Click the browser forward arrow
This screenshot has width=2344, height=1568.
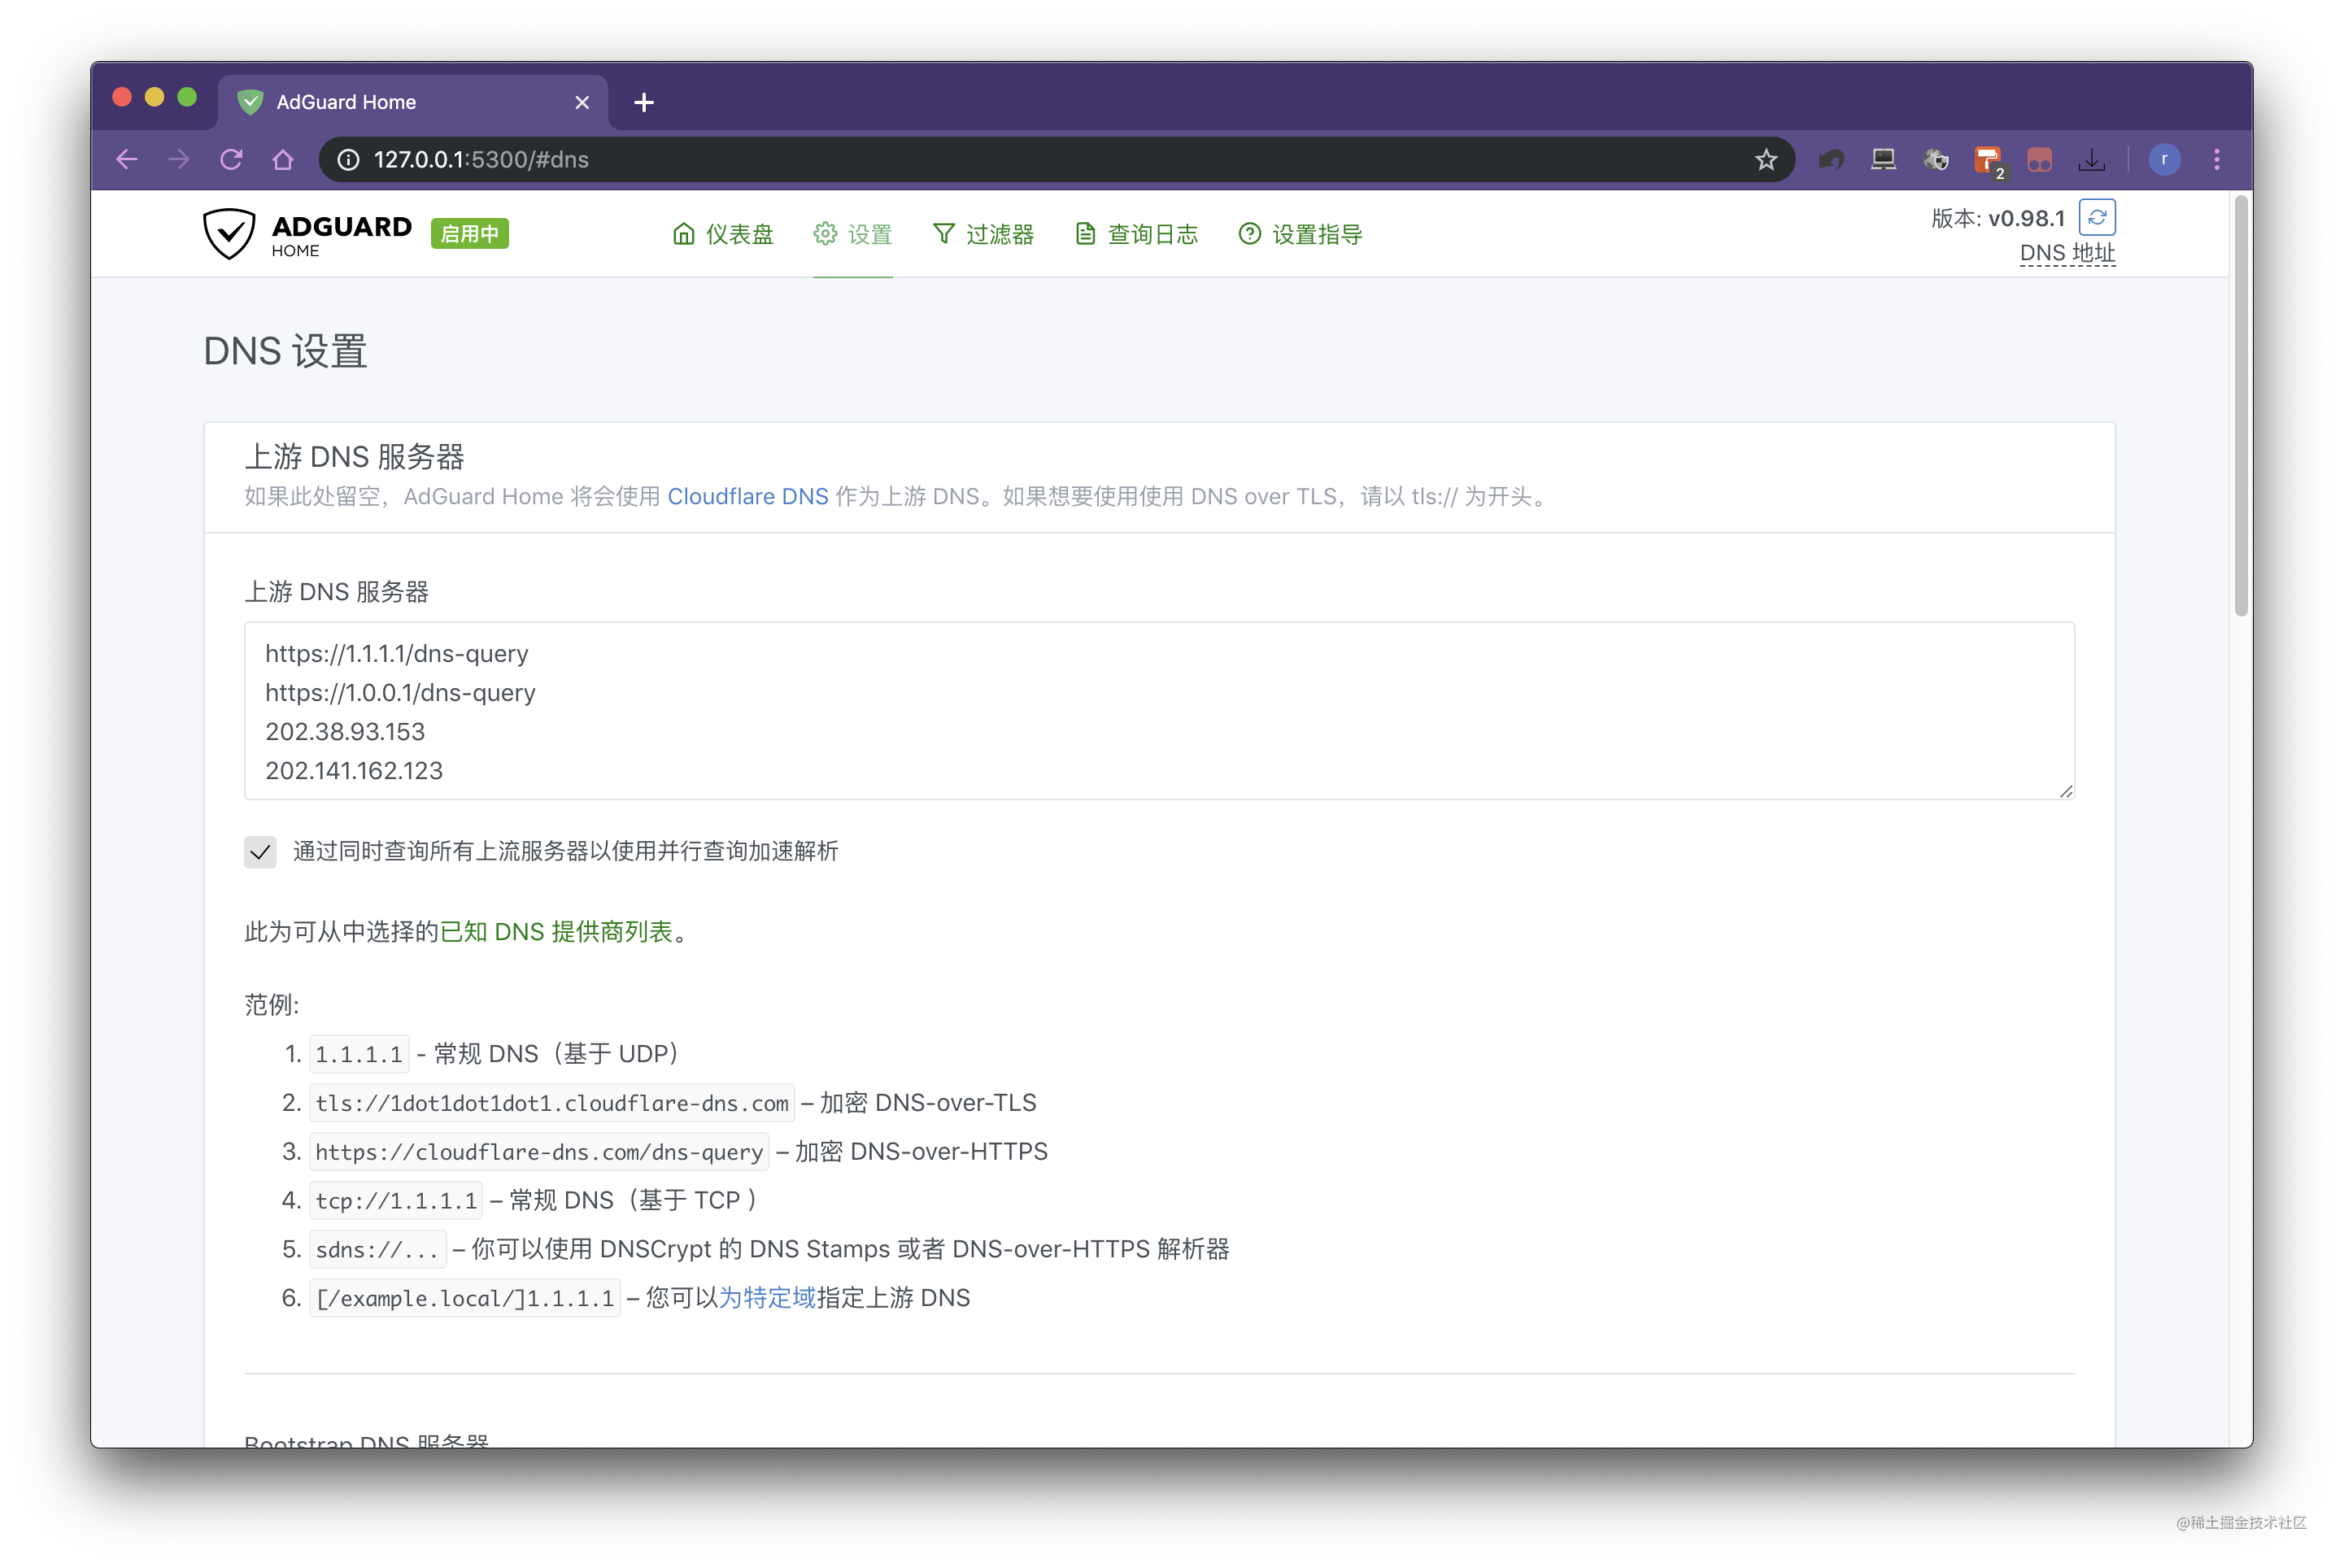[179, 160]
